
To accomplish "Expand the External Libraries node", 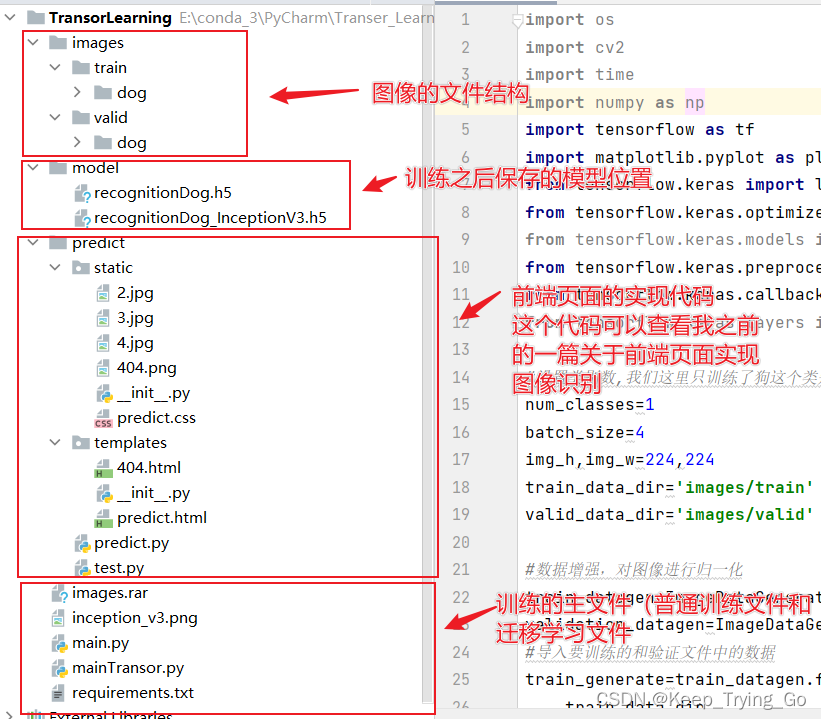I will 9,714.
